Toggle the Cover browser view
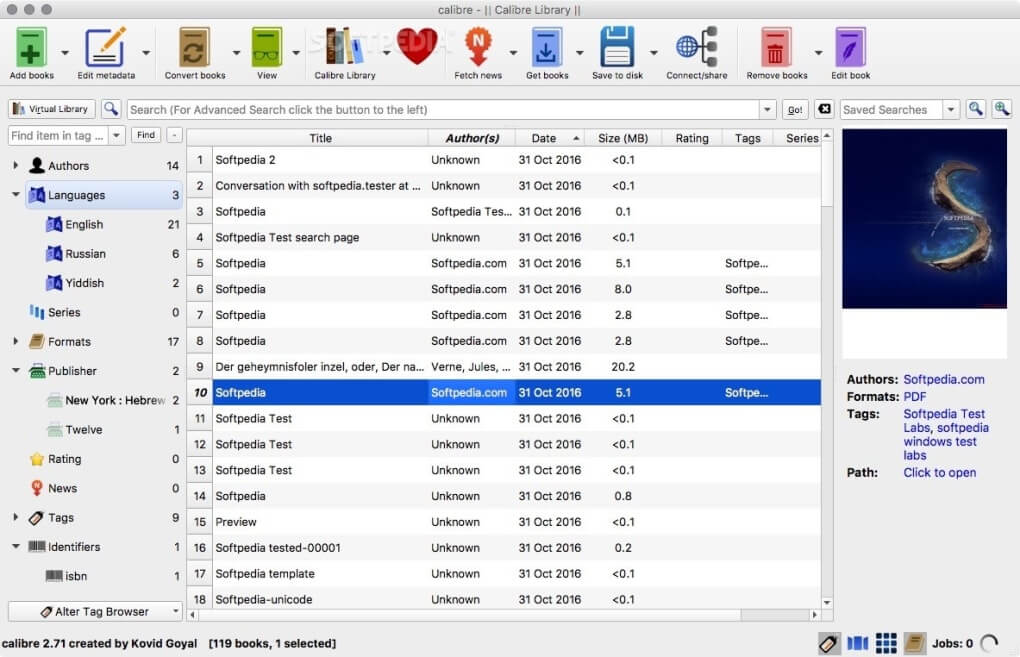Image resolution: width=1020 pixels, height=657 pixels. pyautogui.click(x=856, y=643)
